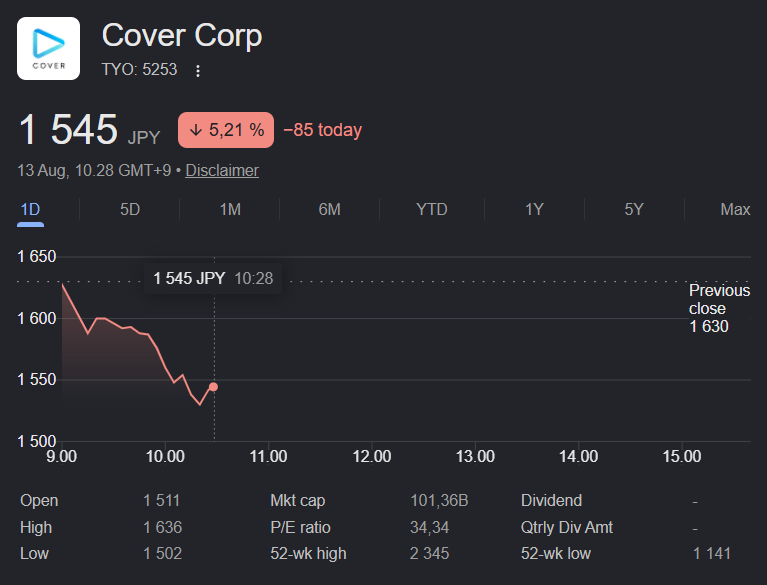Click the TYO: 5253 ticker text

click(139, 69)
